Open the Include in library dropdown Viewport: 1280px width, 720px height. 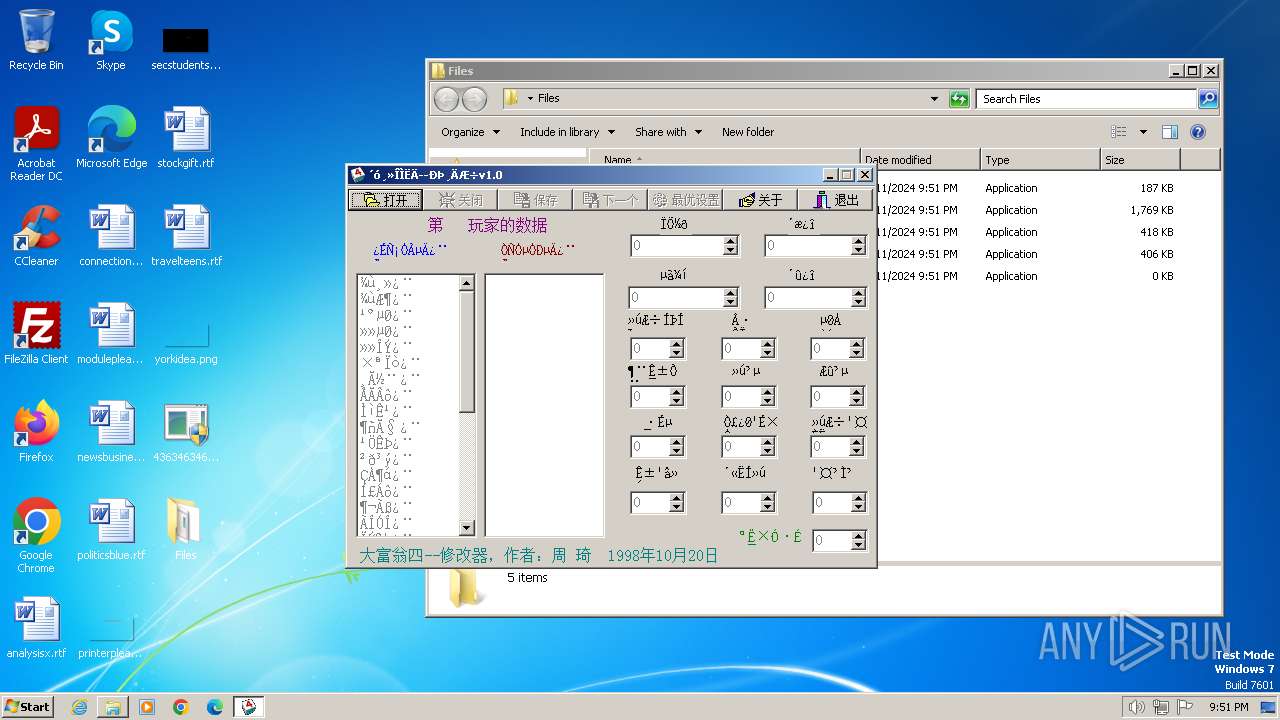point(567,132)
